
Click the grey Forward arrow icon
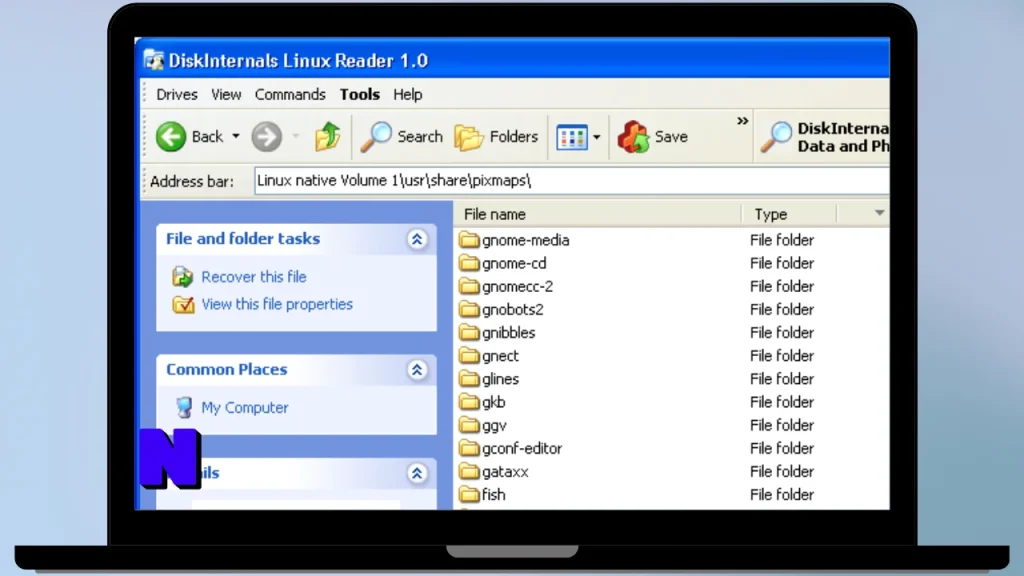[266, 137]
